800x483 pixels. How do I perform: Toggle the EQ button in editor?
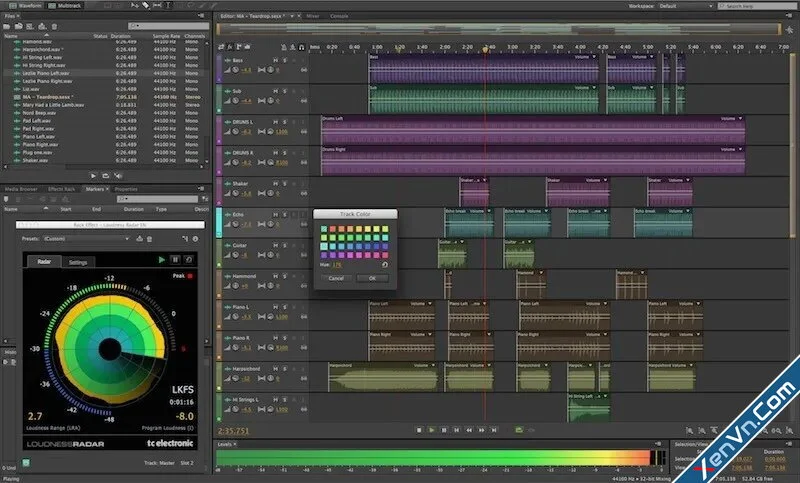coord(247,47)
